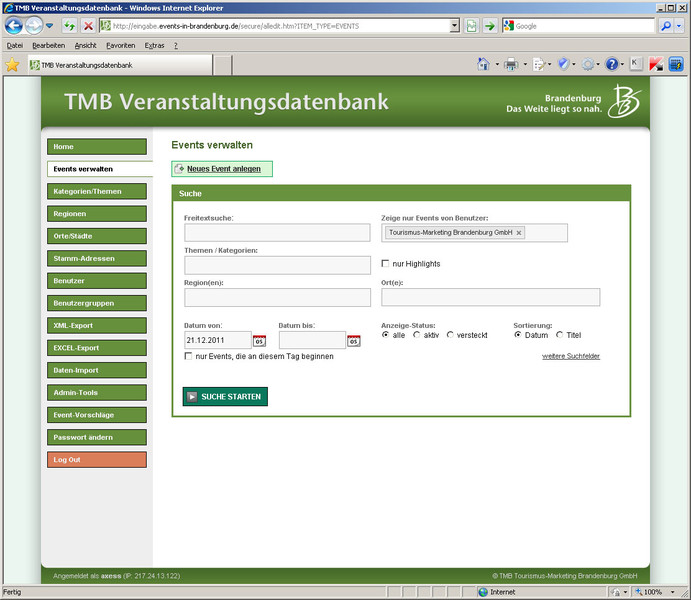691x600 pixels.
Task: Select the versteckt Anzeige-Status radio button
Action: click(450, 335)
